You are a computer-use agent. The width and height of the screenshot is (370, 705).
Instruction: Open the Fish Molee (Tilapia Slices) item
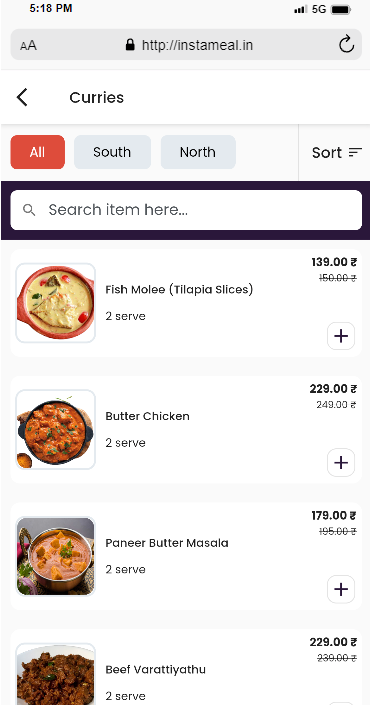[x=179, y=290]
